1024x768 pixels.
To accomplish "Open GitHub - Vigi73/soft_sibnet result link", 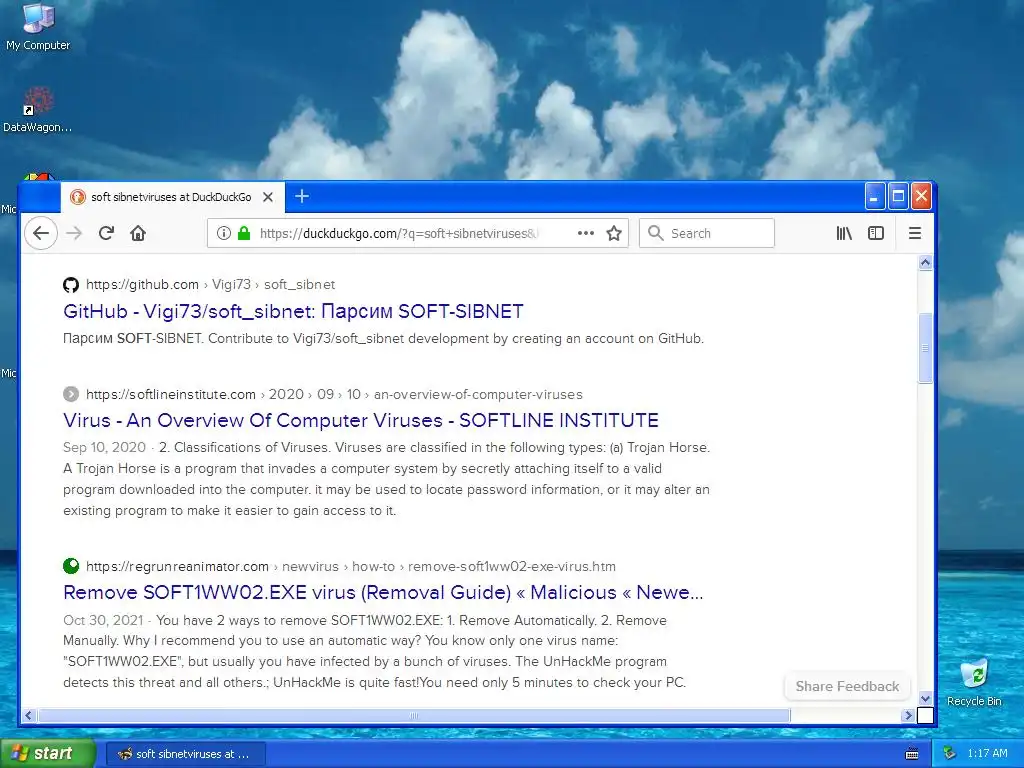I will pos(293,312).
